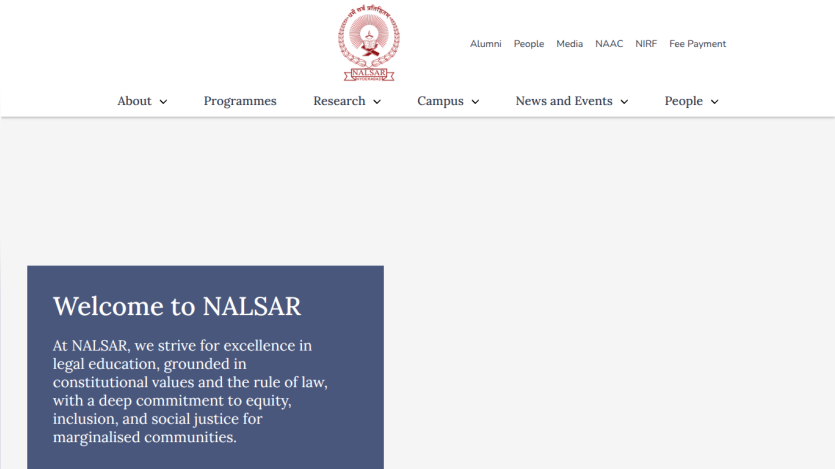Open the People item in main navigation
The image size is (835, 469).
683,101
